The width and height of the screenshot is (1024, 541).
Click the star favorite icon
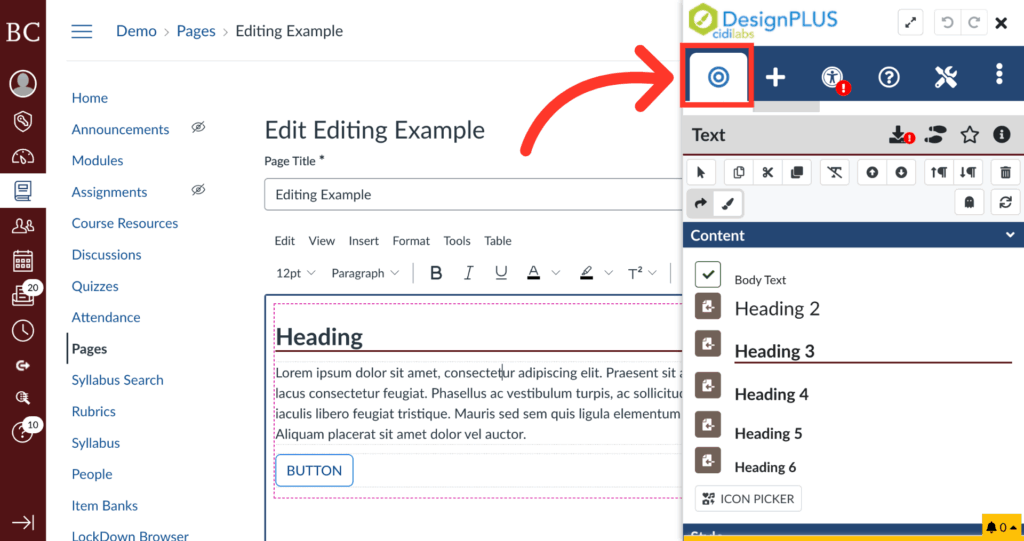click(970, 135)
